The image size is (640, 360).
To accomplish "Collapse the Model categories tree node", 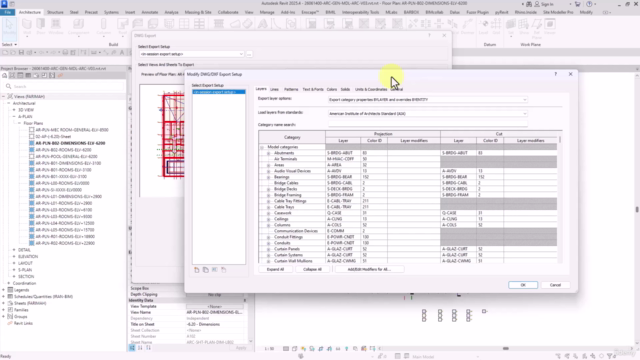I will (262, 147).
